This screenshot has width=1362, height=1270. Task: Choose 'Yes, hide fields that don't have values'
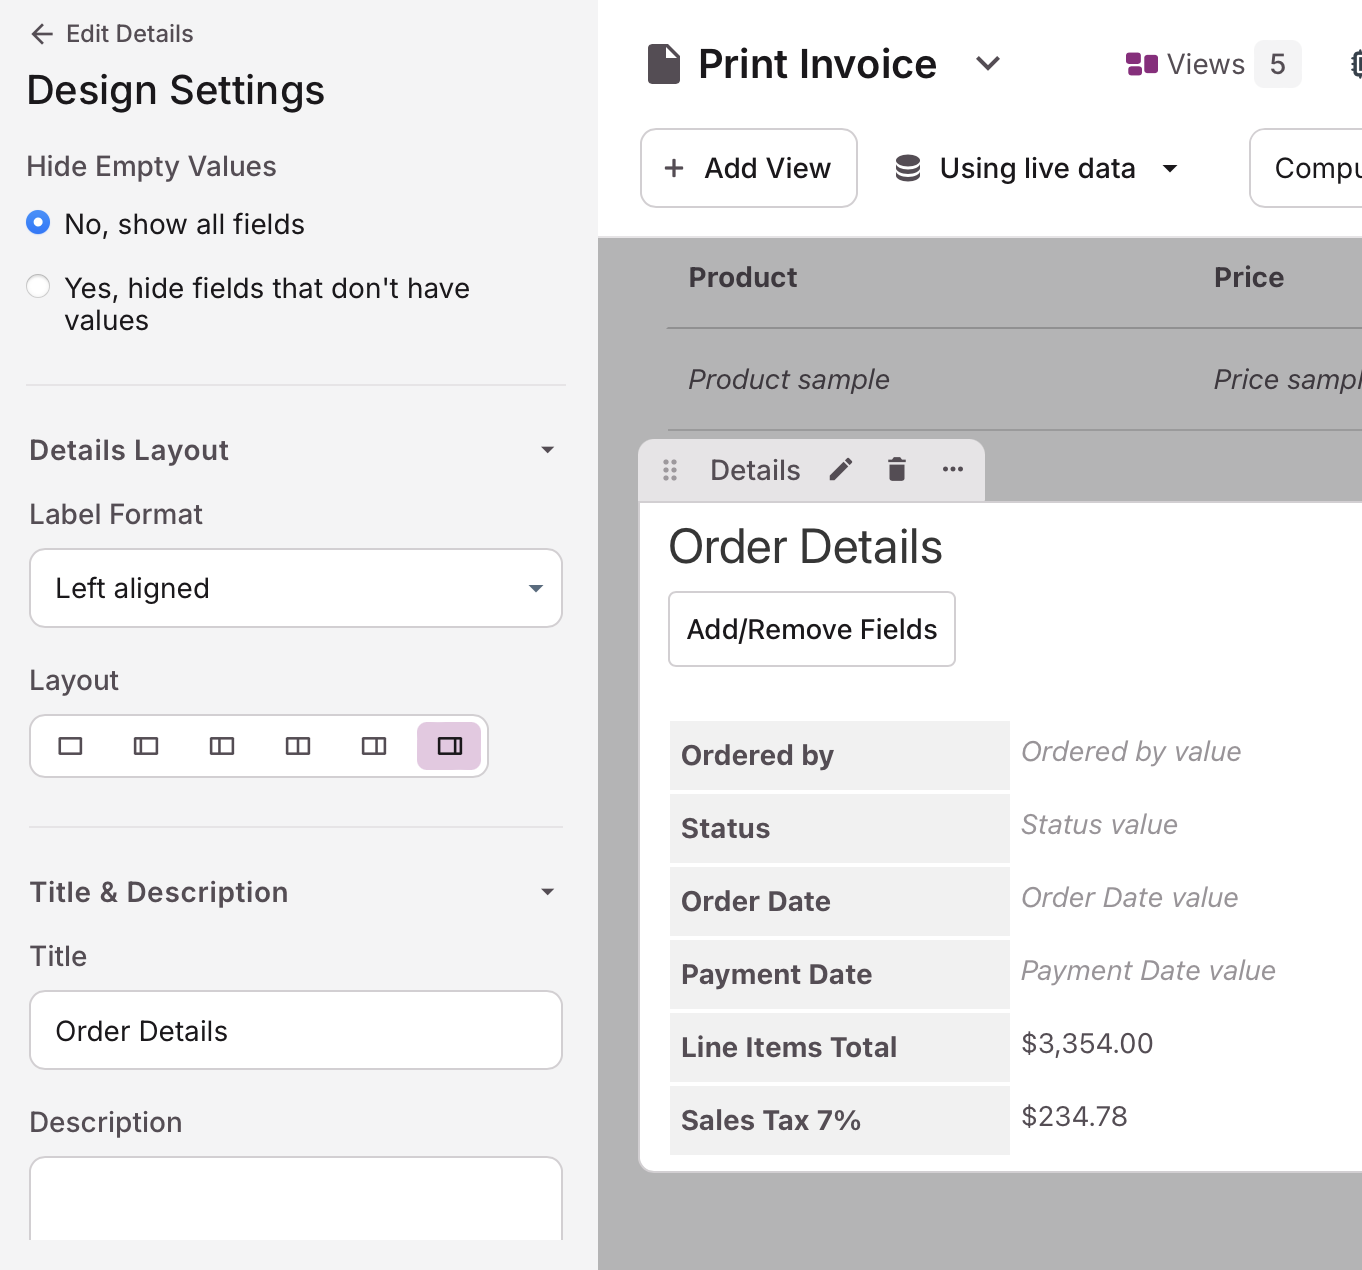point(38,286)
